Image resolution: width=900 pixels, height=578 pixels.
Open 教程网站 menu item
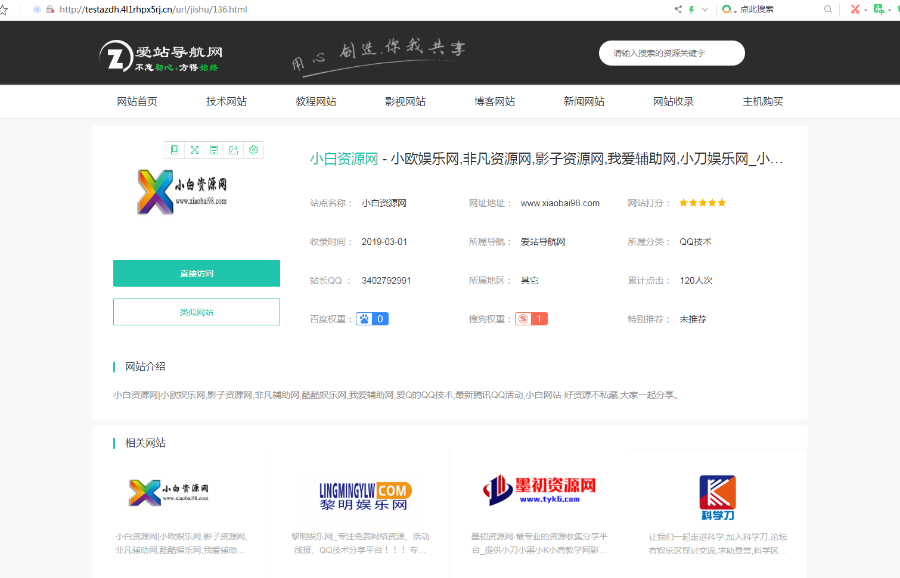(316, 102)
